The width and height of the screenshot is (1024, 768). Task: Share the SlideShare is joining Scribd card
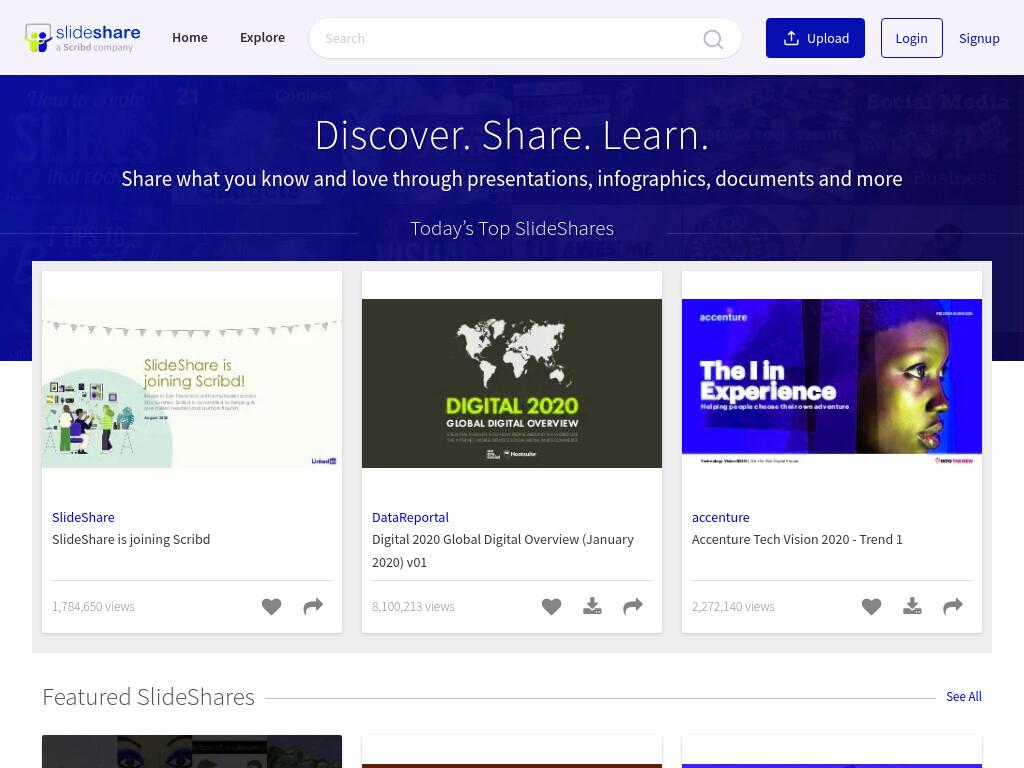pyautogui.click(x=313, y=607)
